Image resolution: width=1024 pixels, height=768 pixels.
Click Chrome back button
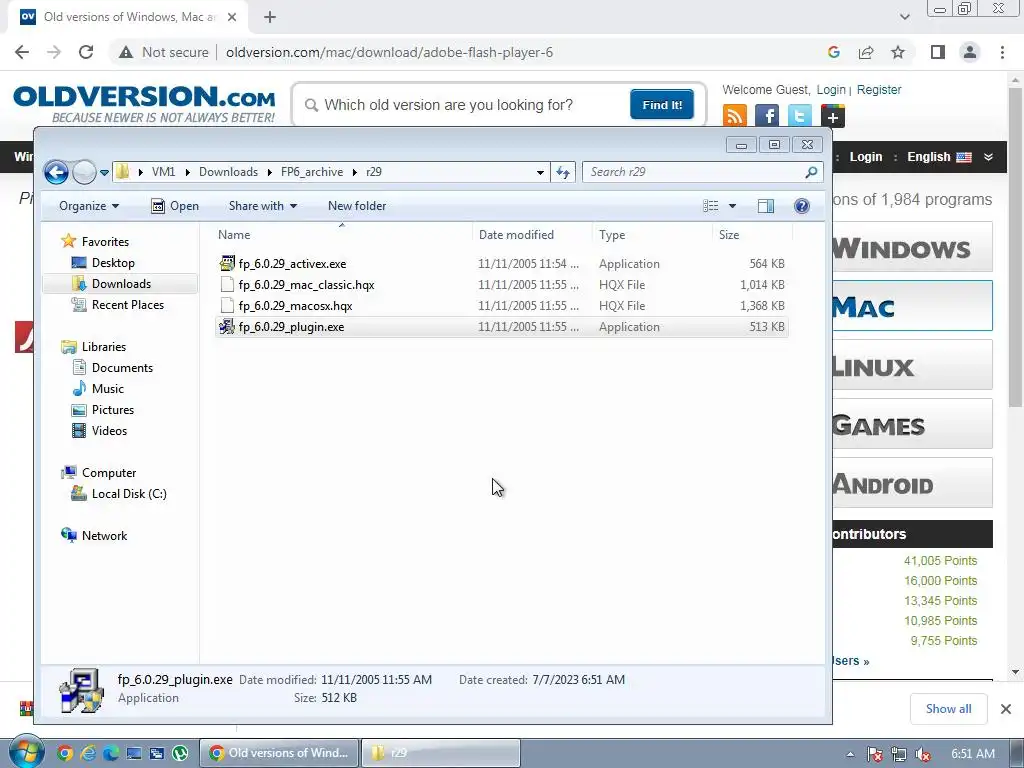coord(22,52)
